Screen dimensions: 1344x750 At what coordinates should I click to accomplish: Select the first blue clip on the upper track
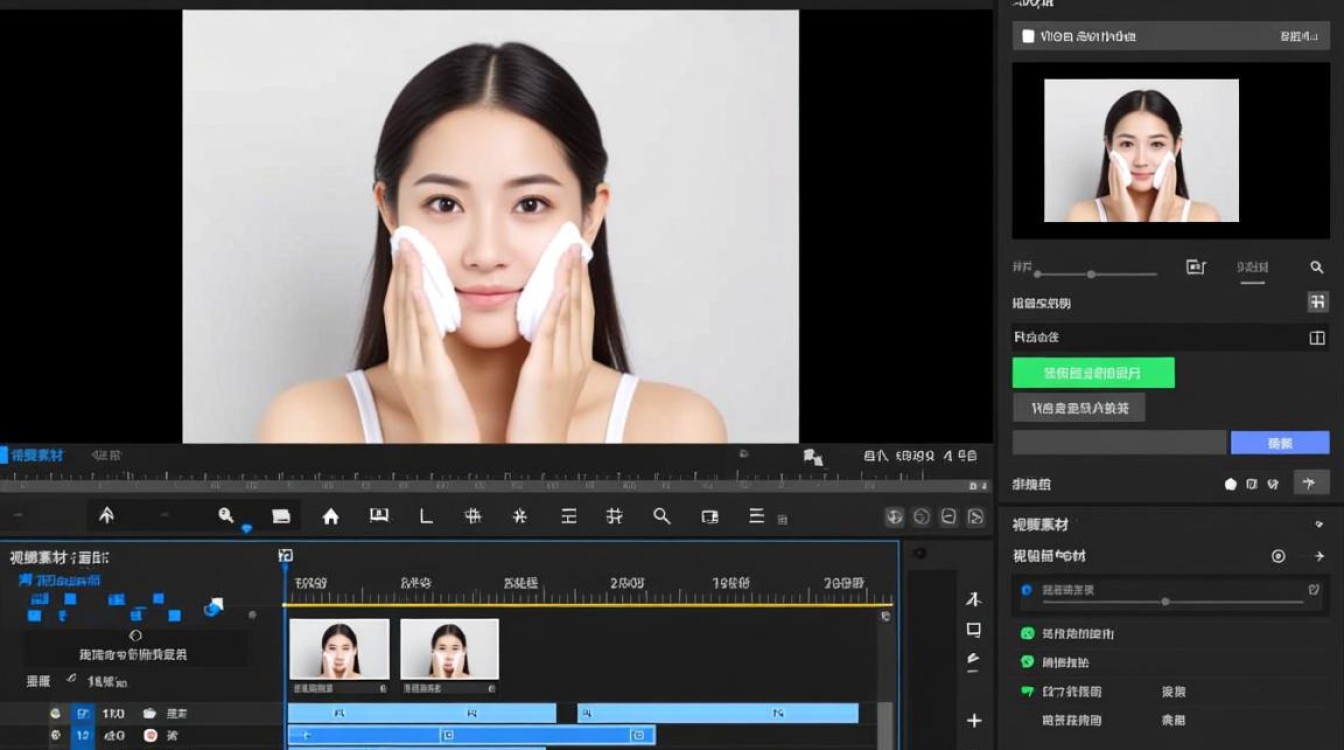point(421,713)
